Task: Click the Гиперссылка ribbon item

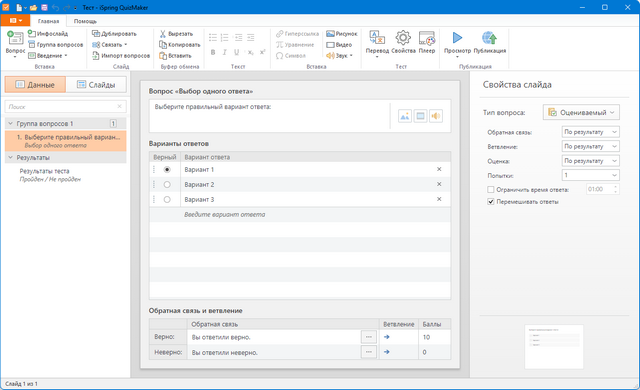Action: [297, 33]
